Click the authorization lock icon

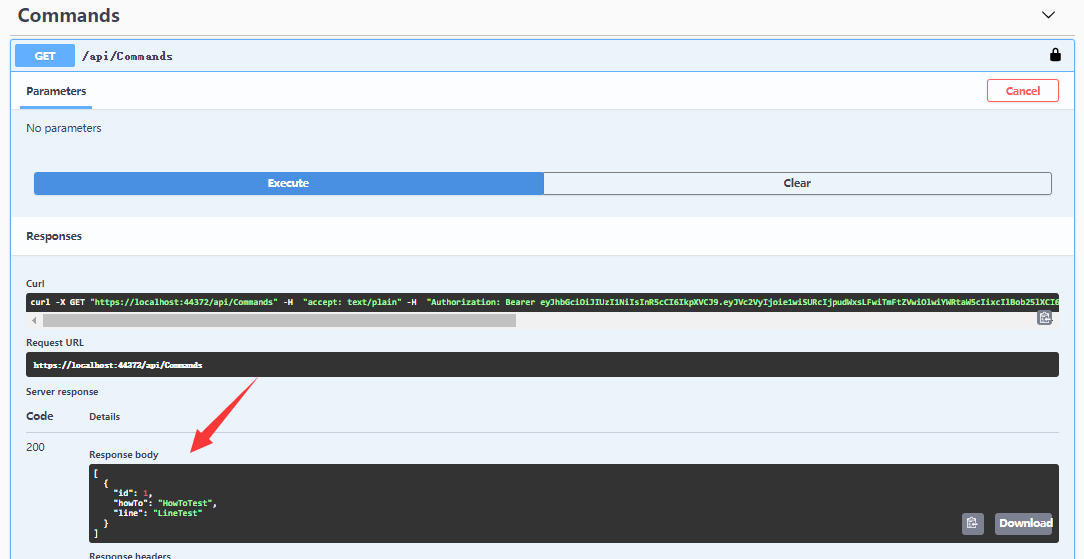(1055, 55)
